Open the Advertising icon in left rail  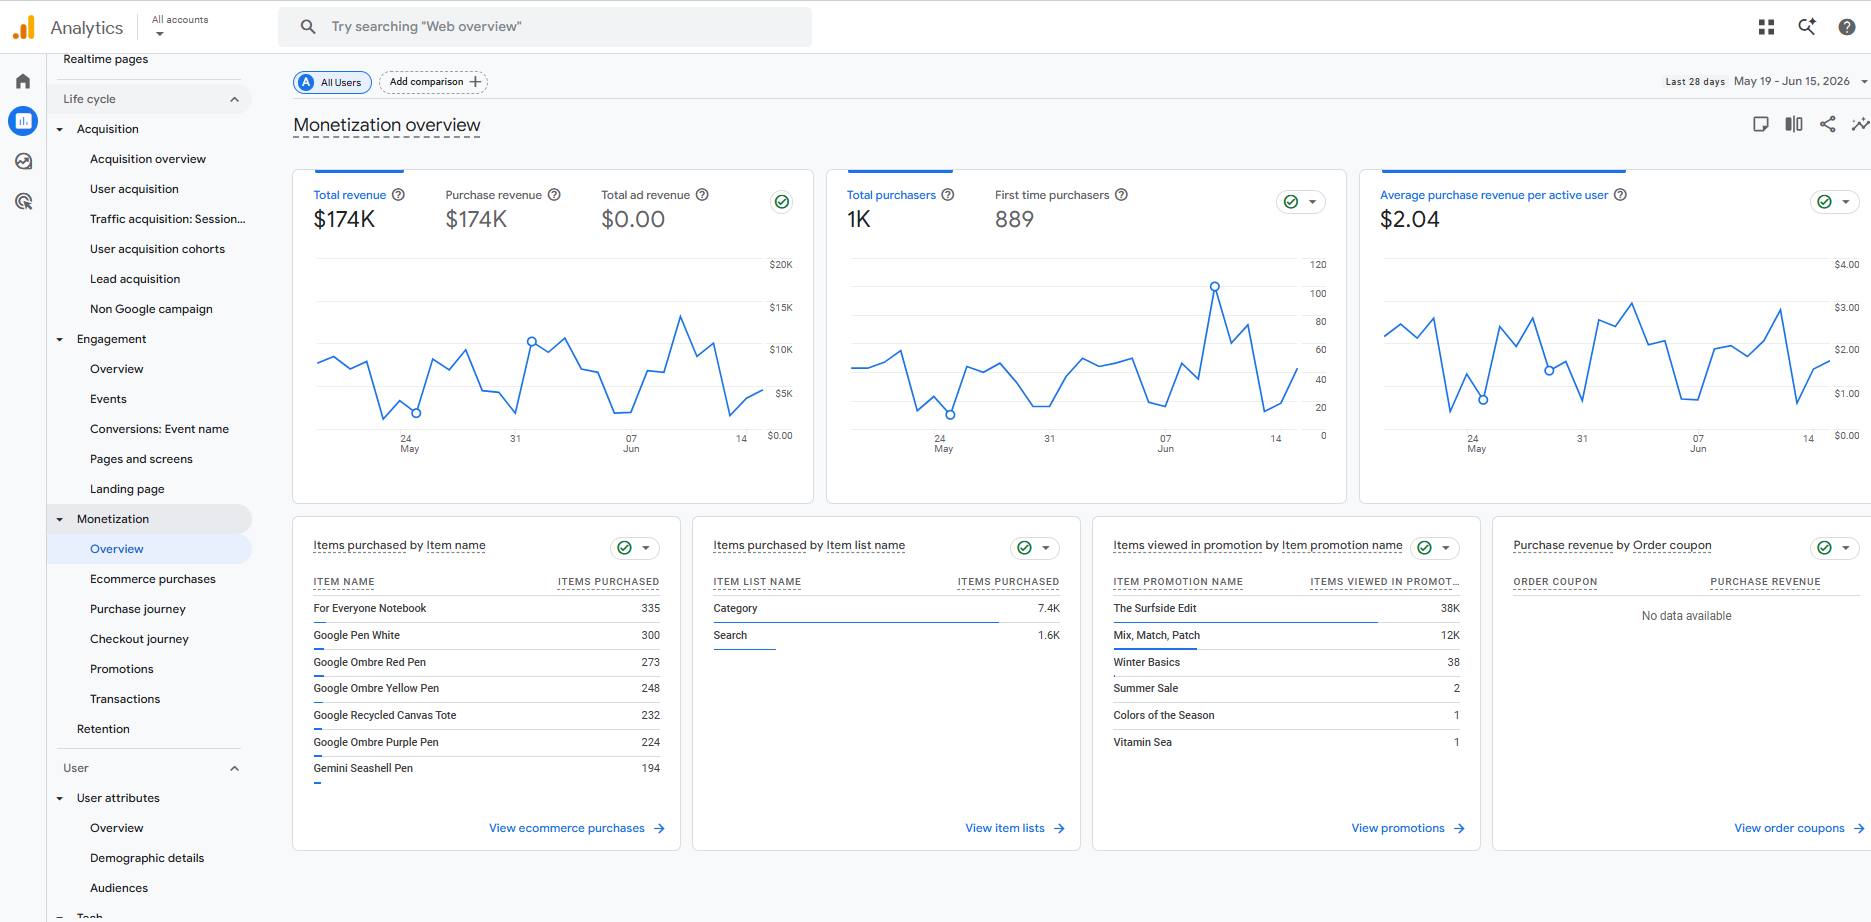point(23,201)
